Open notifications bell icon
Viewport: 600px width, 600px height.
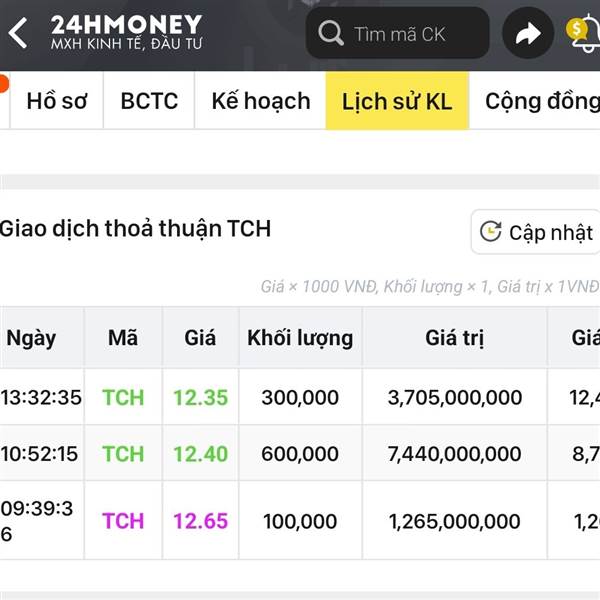click(x=581, y=32)
